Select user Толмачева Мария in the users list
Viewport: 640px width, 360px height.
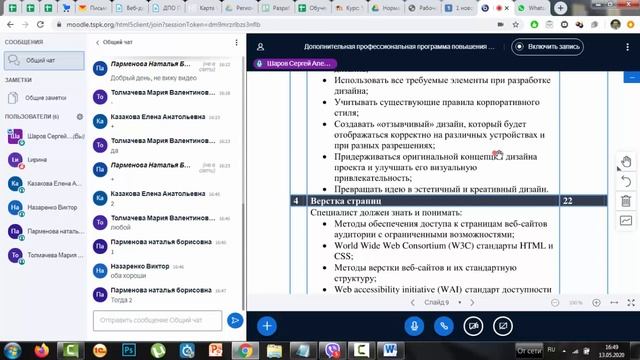pyautogui.click(x=45, y=255)
